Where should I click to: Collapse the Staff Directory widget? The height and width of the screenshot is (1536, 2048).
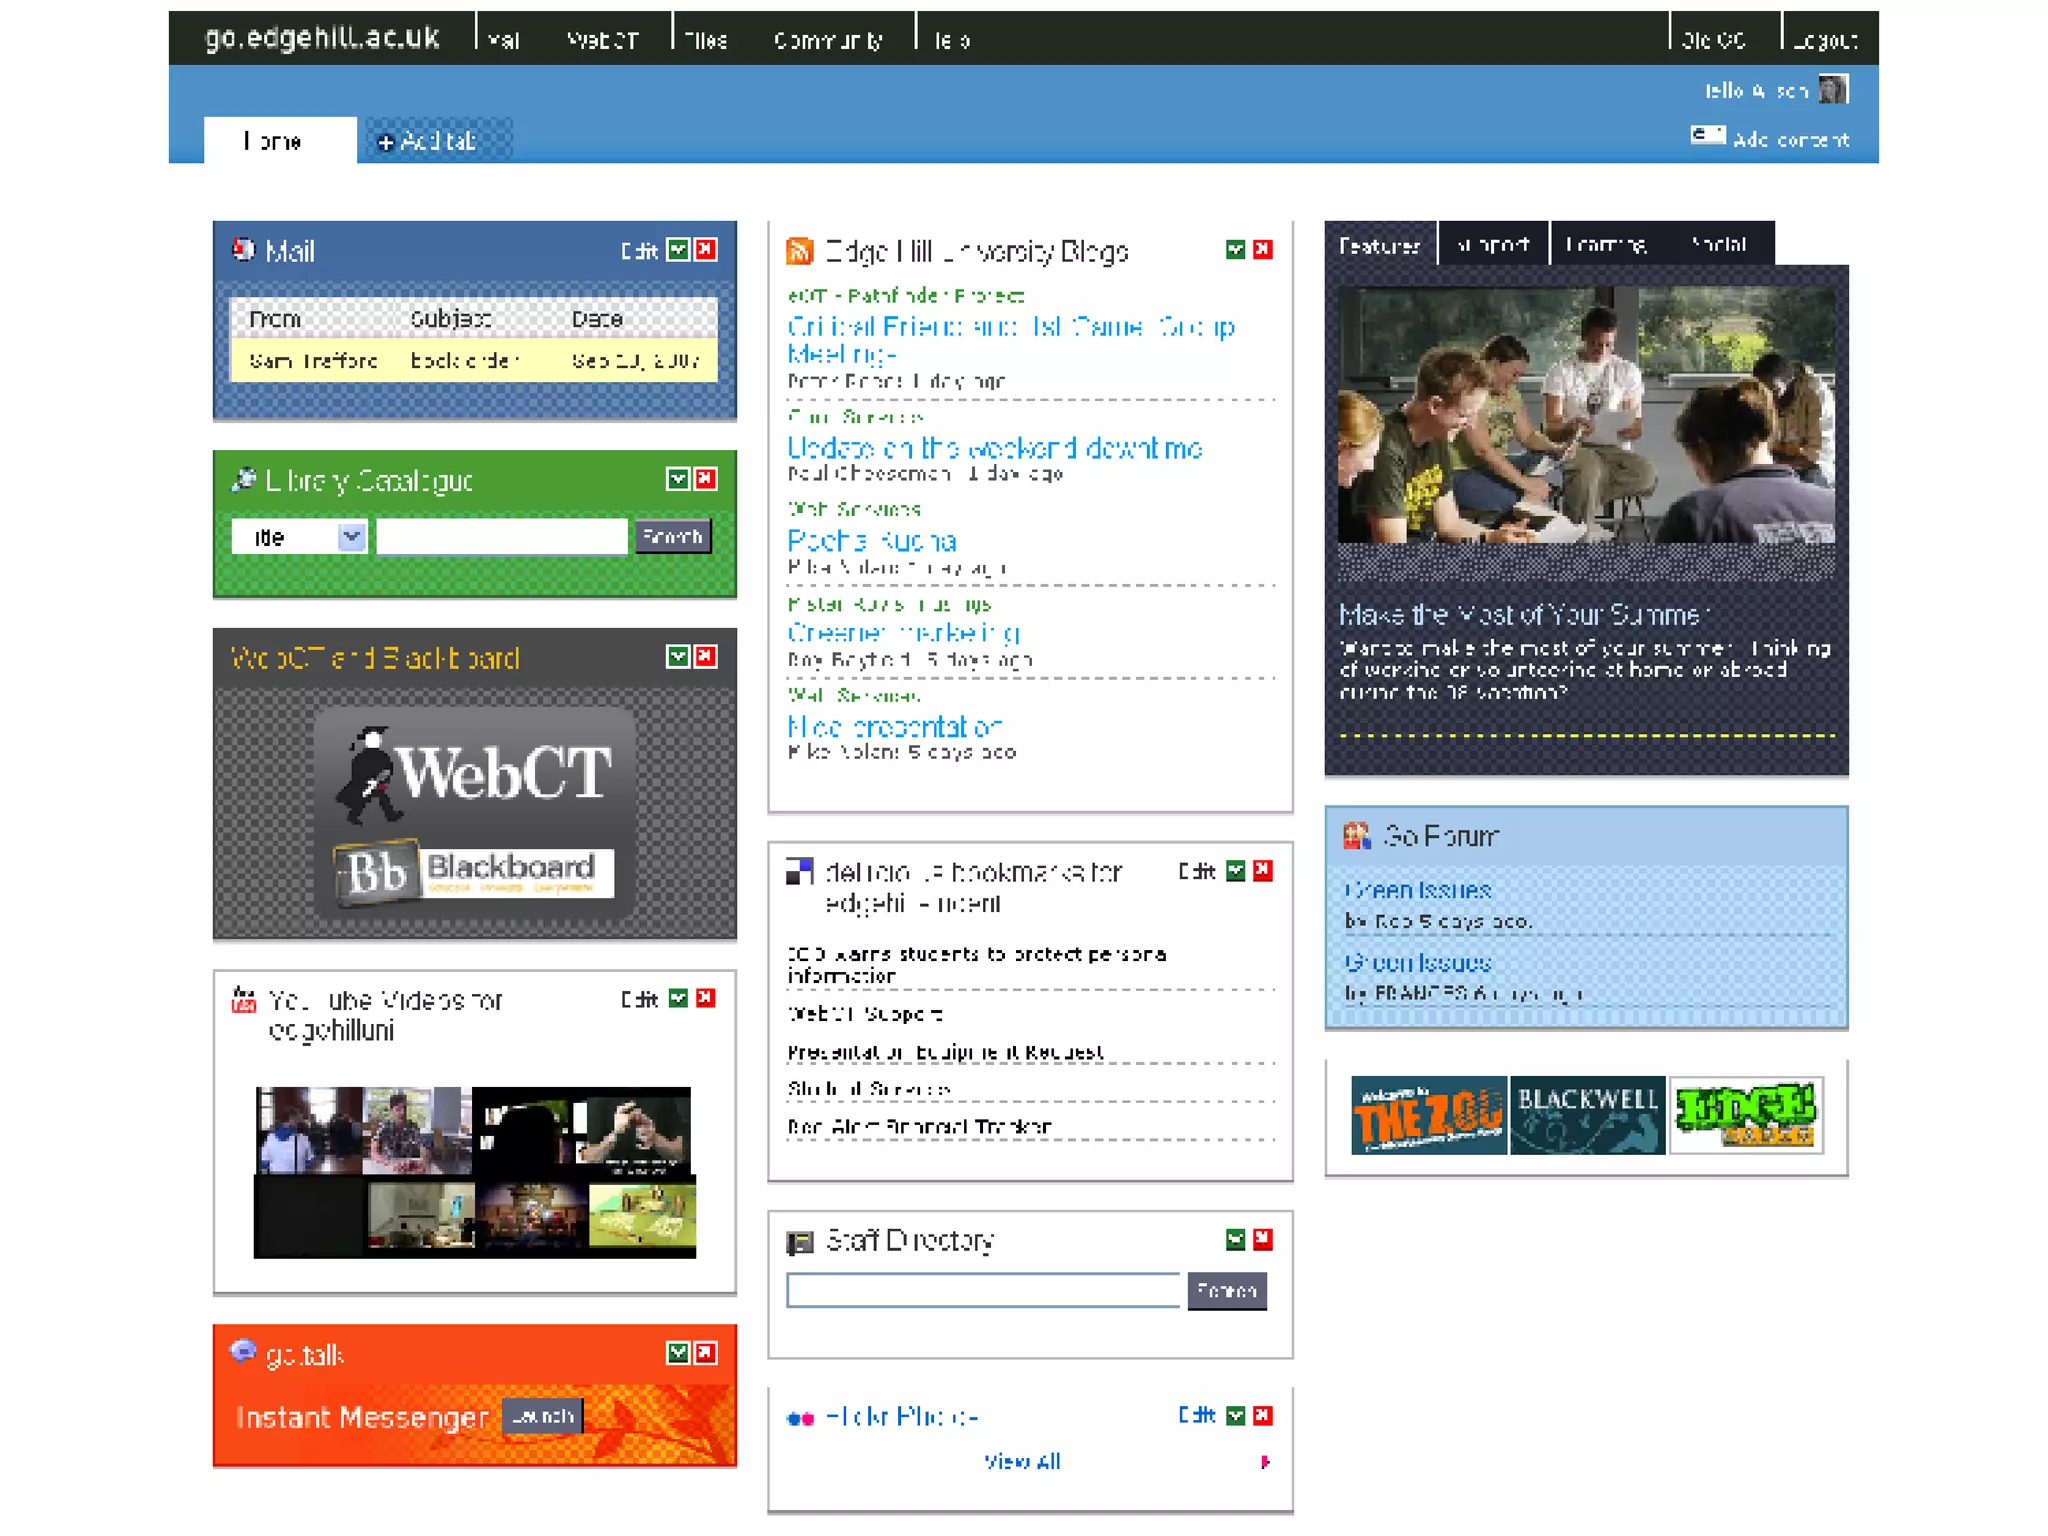[1236, 1240]
